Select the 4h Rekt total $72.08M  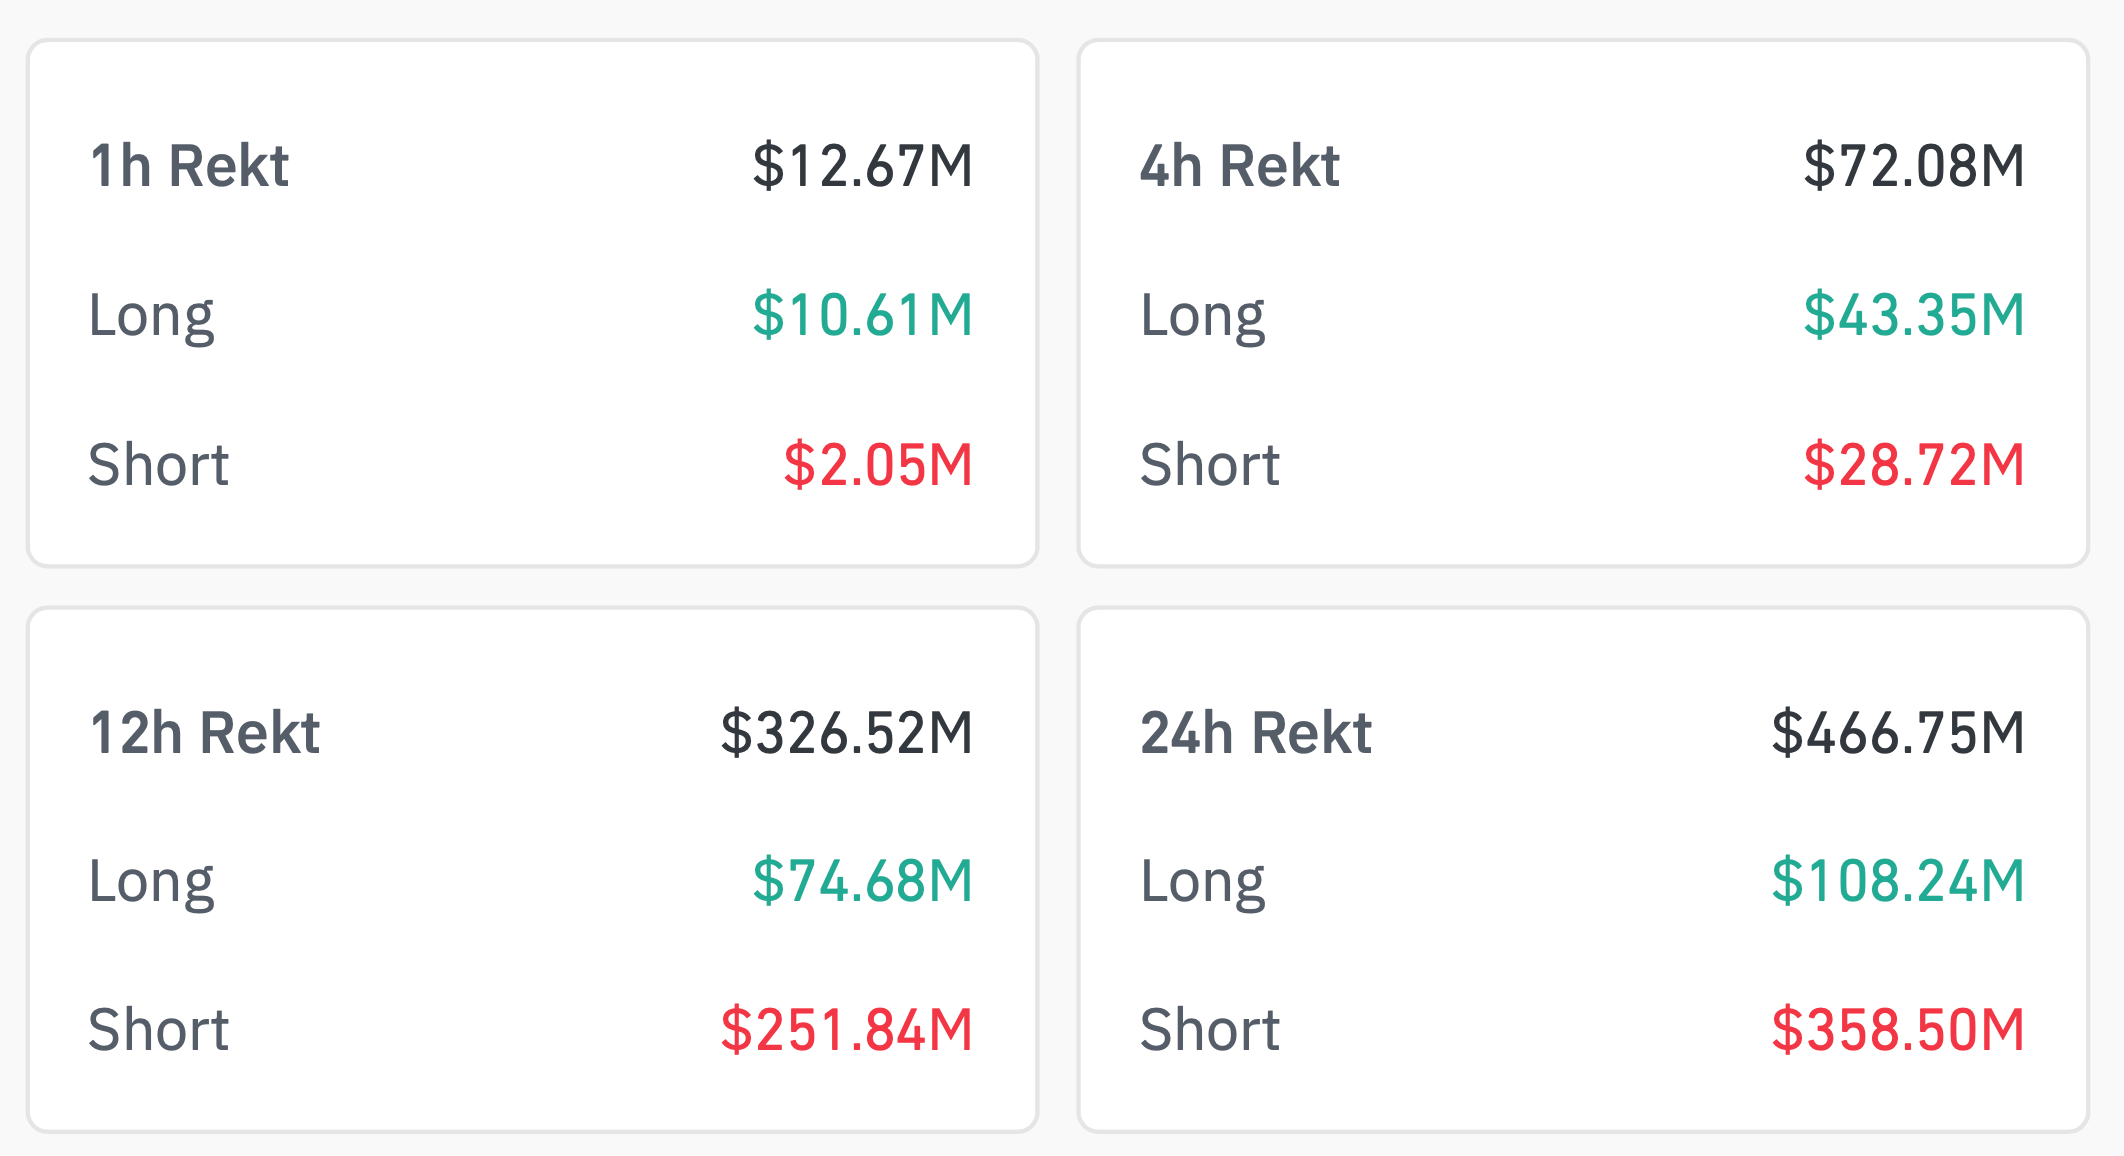(x=1914, y=166)
